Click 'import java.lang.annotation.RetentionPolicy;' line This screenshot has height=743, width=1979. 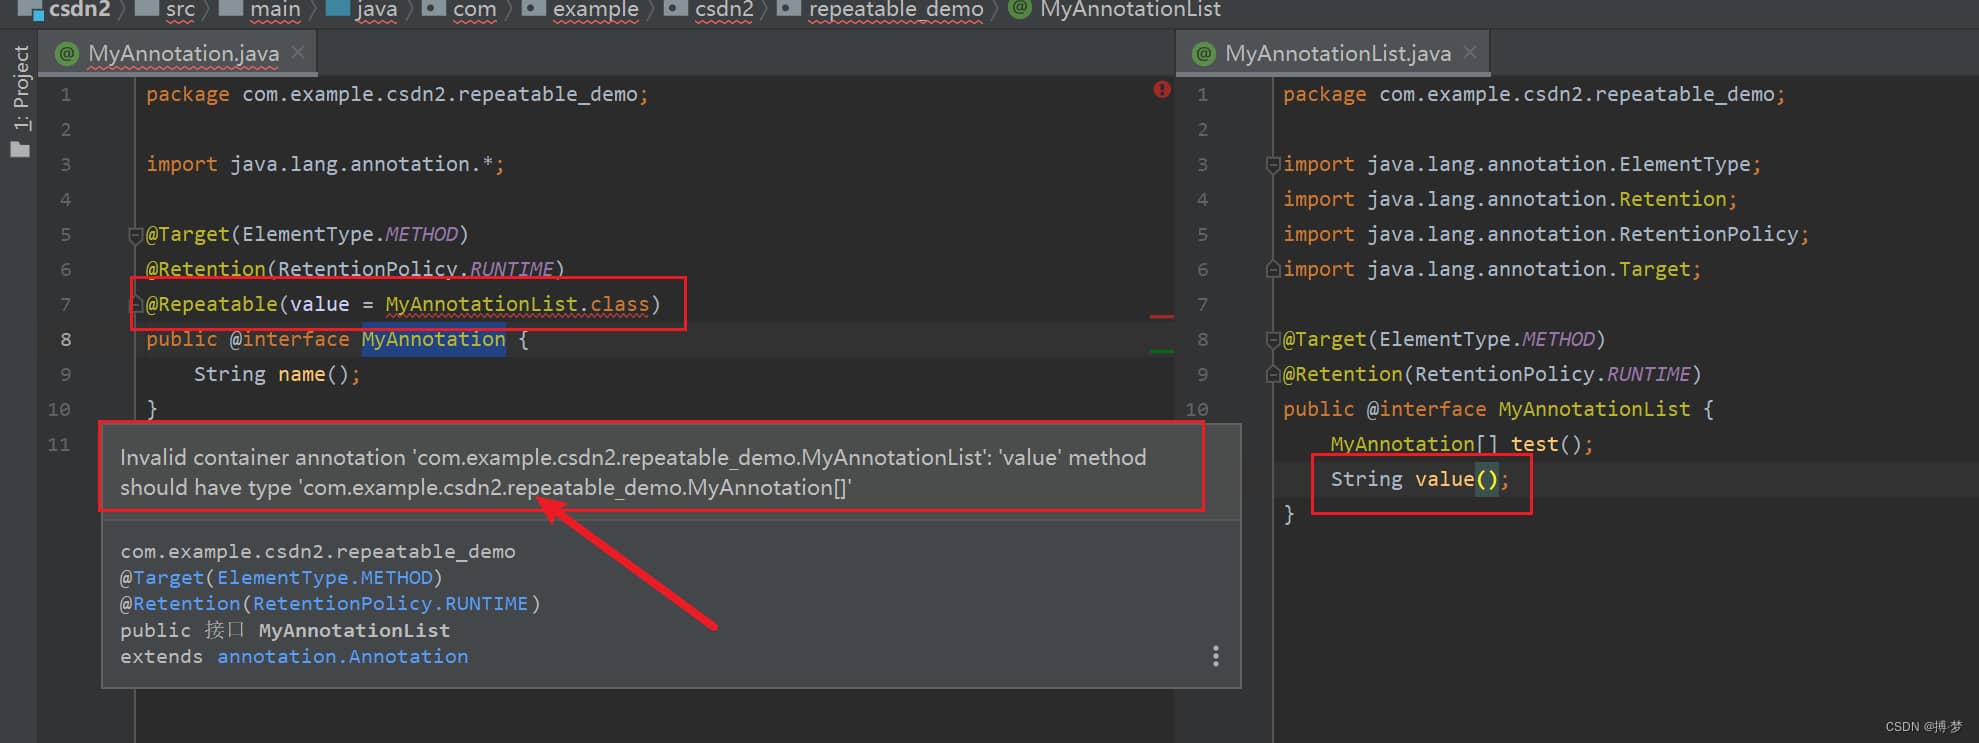1546,234
